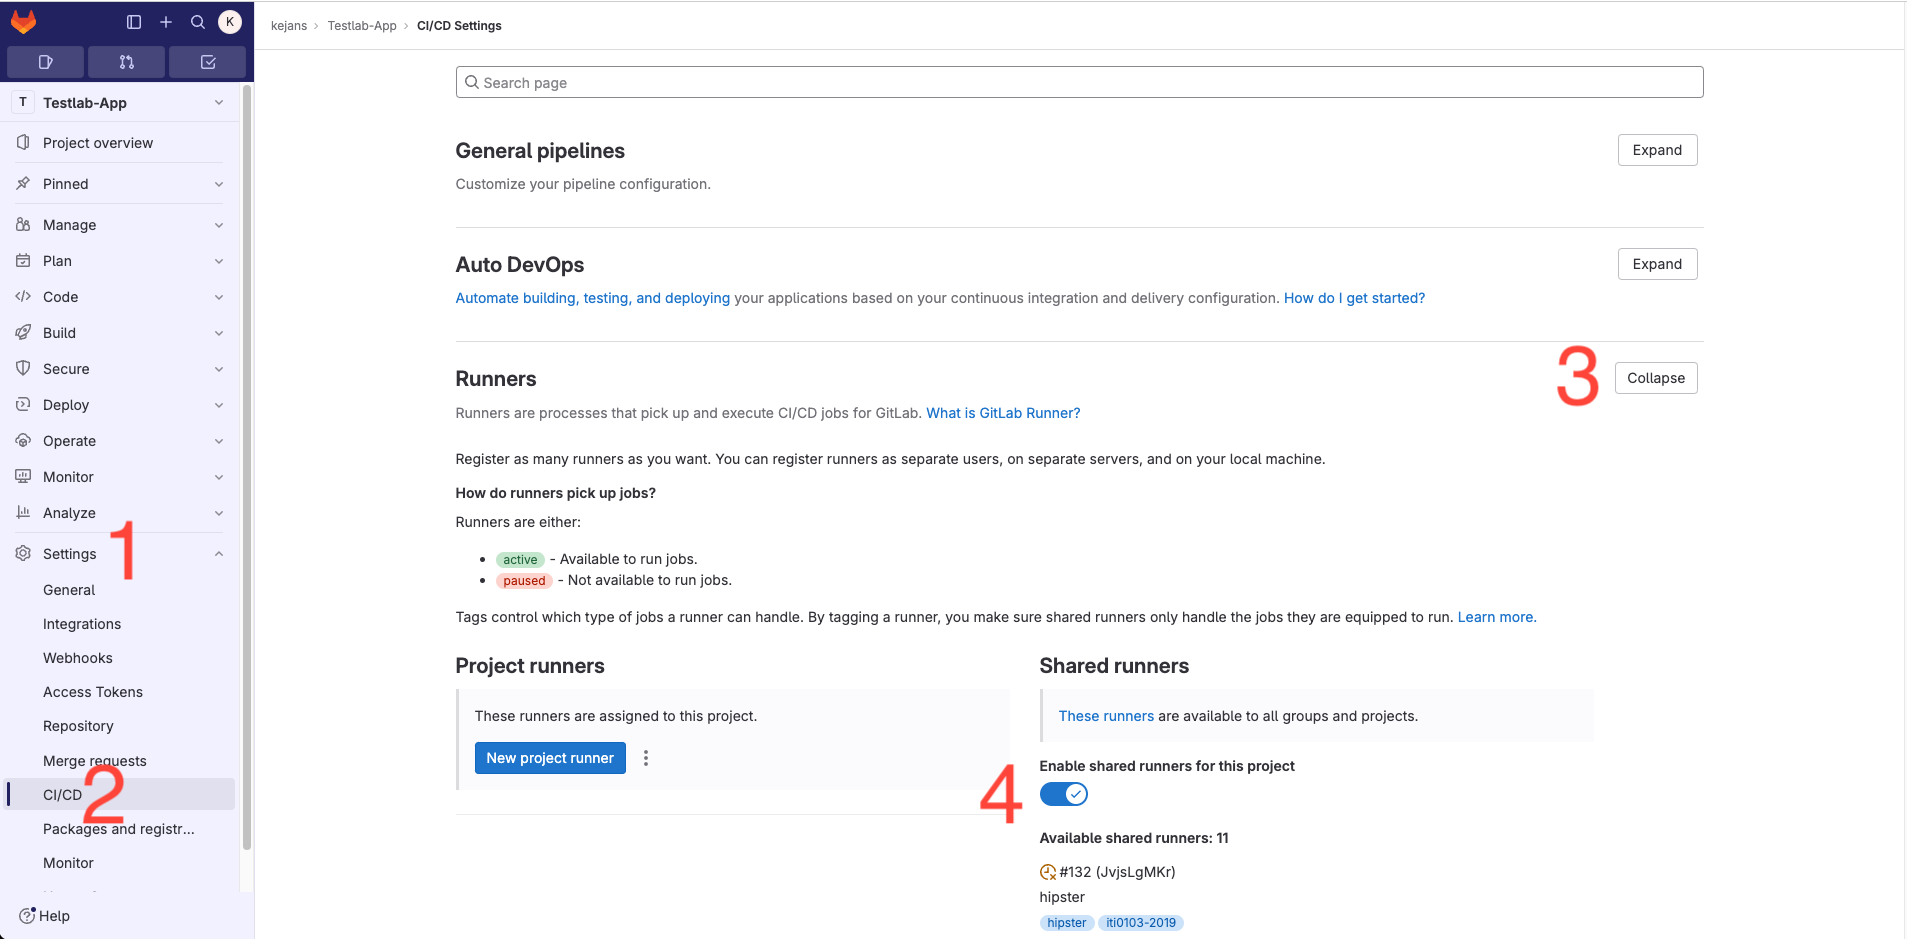Click the Secure shield icon
The image size is (1907, 939).
click(x=23, y=369)
